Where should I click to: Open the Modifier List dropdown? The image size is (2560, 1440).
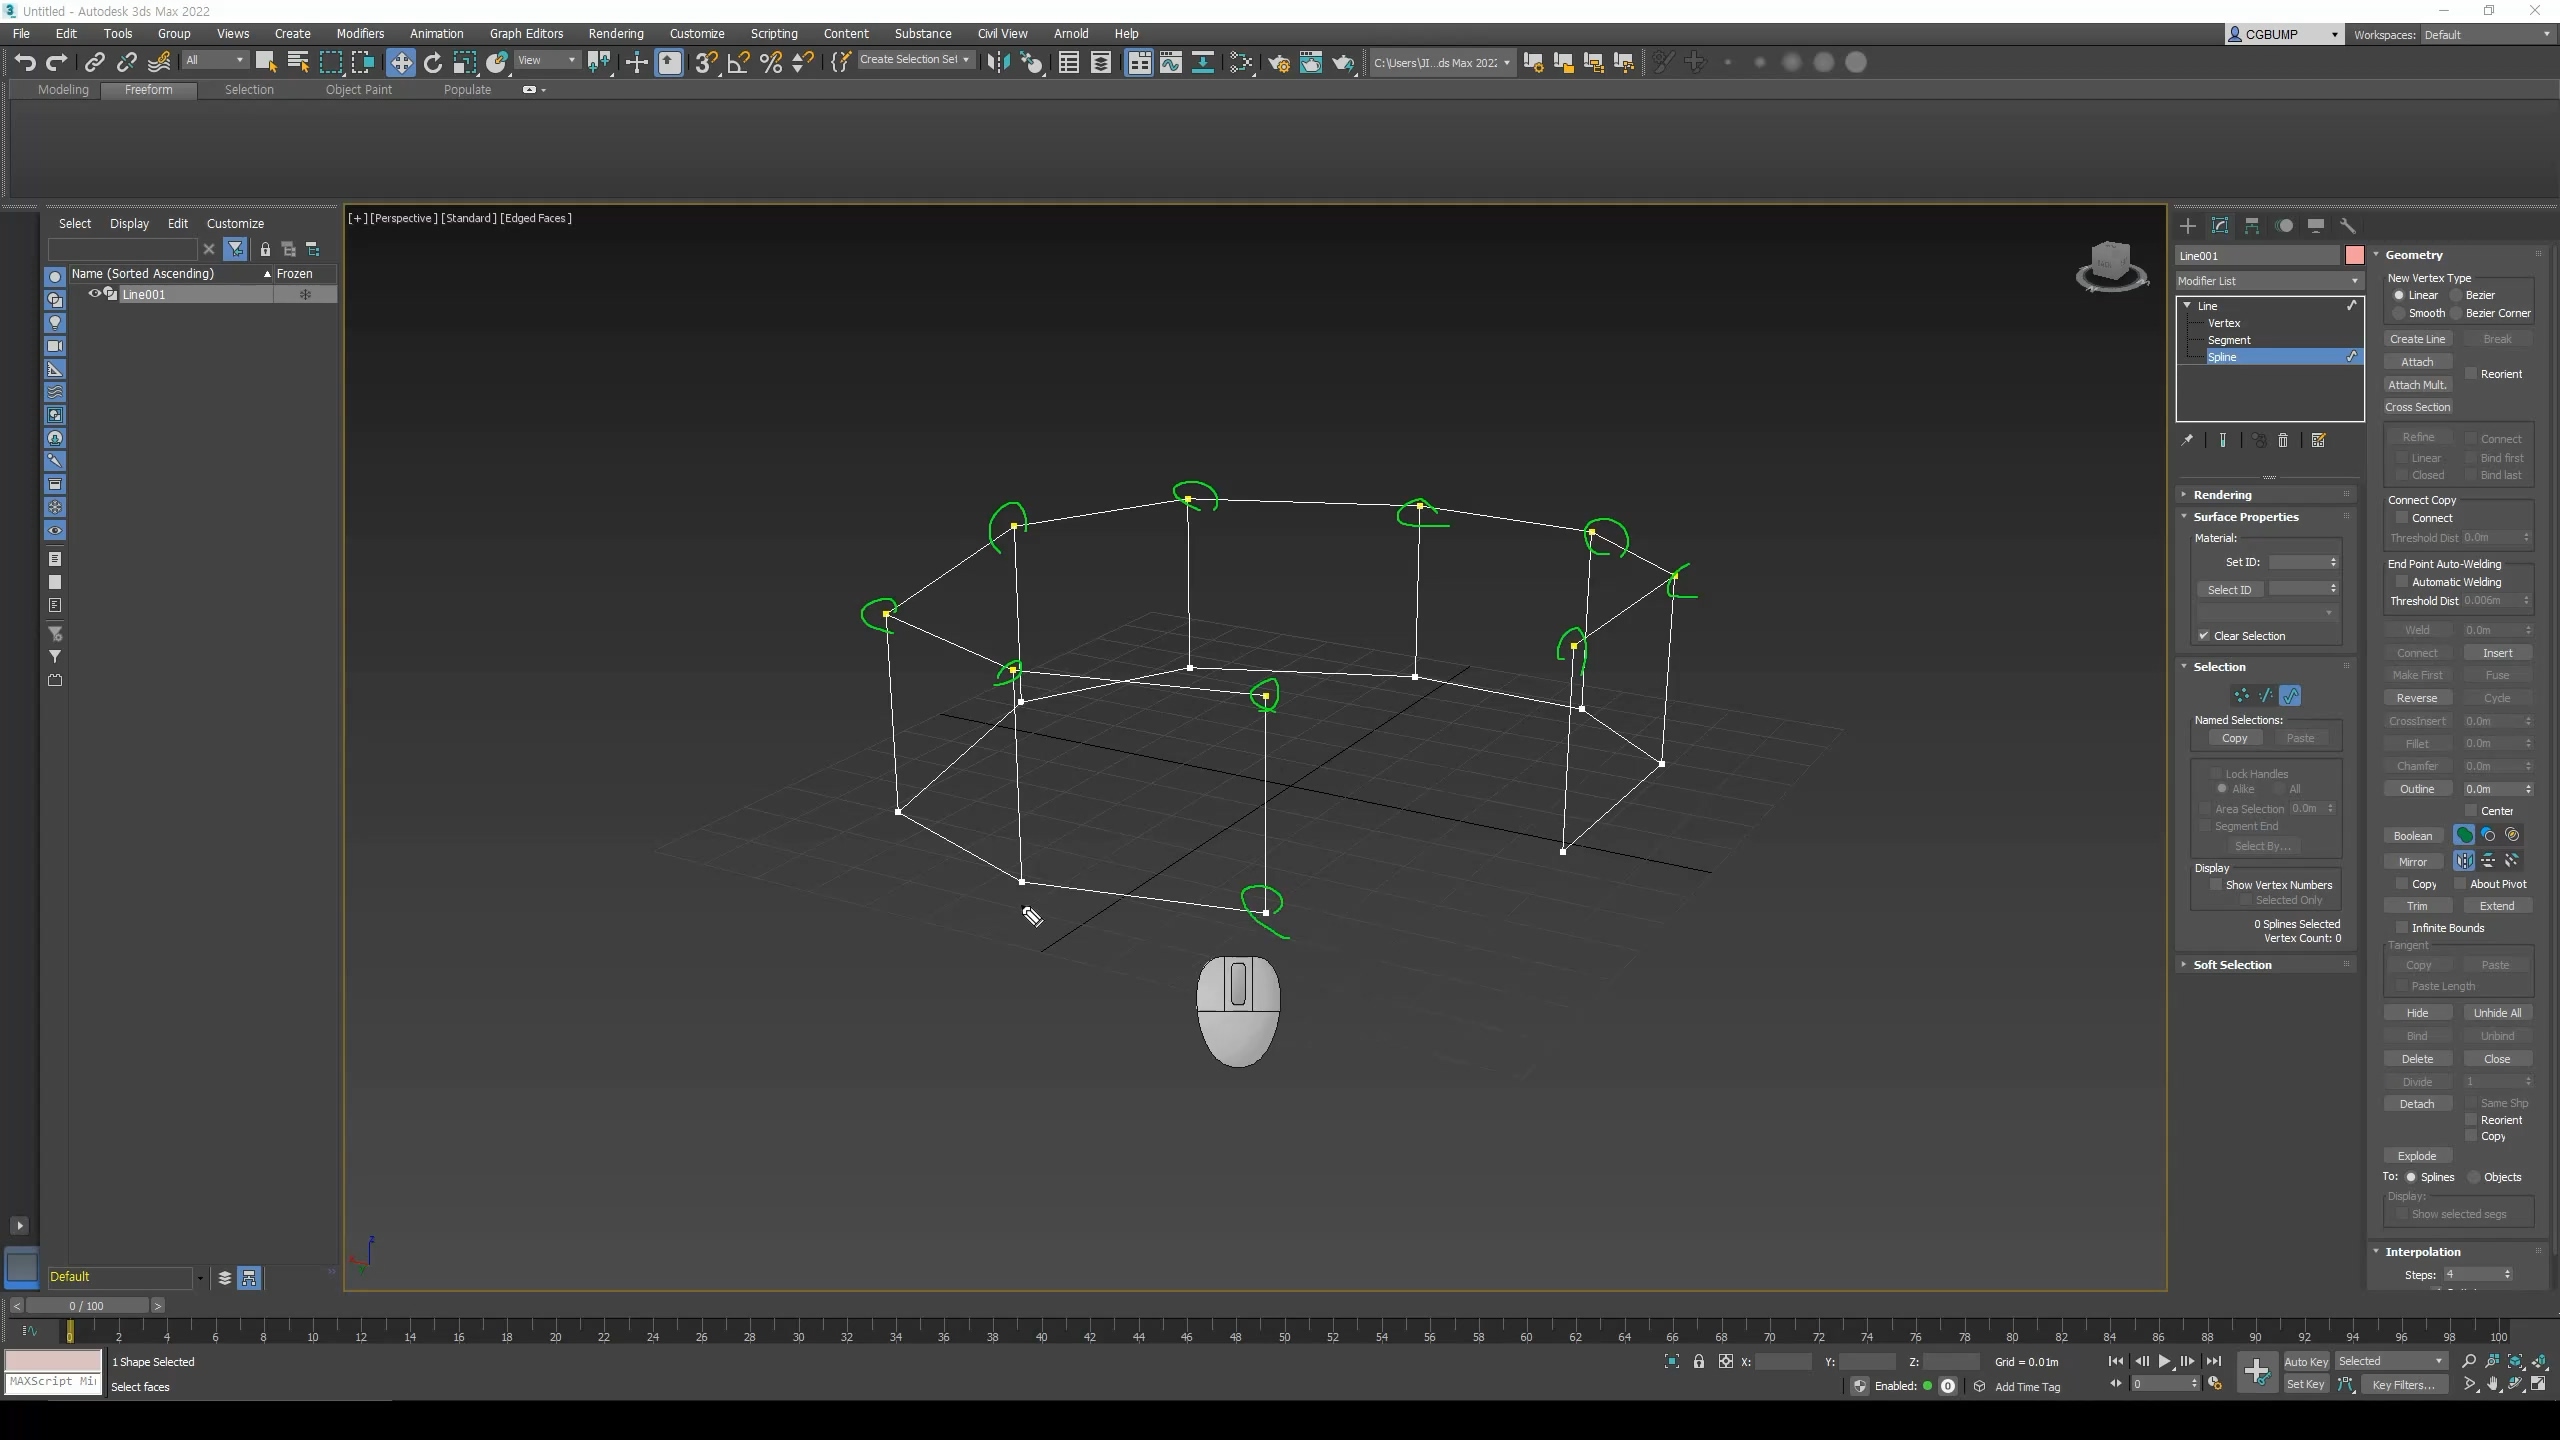[2268, 281]
